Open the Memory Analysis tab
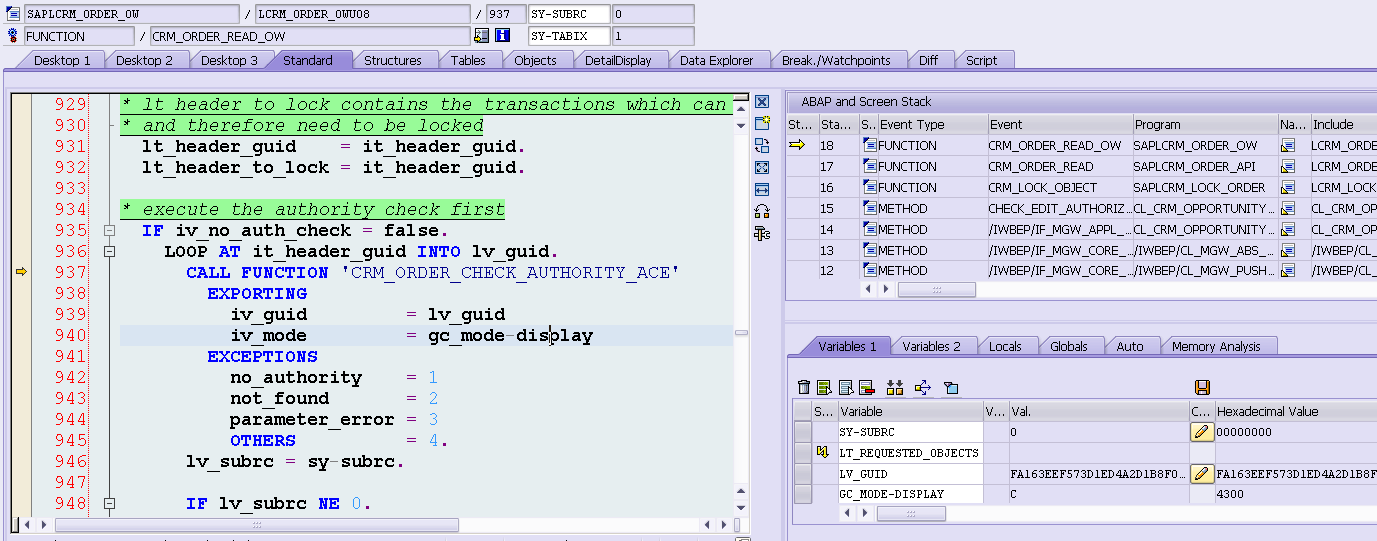Viewport: 1377px width, 541px height. 1216,346
